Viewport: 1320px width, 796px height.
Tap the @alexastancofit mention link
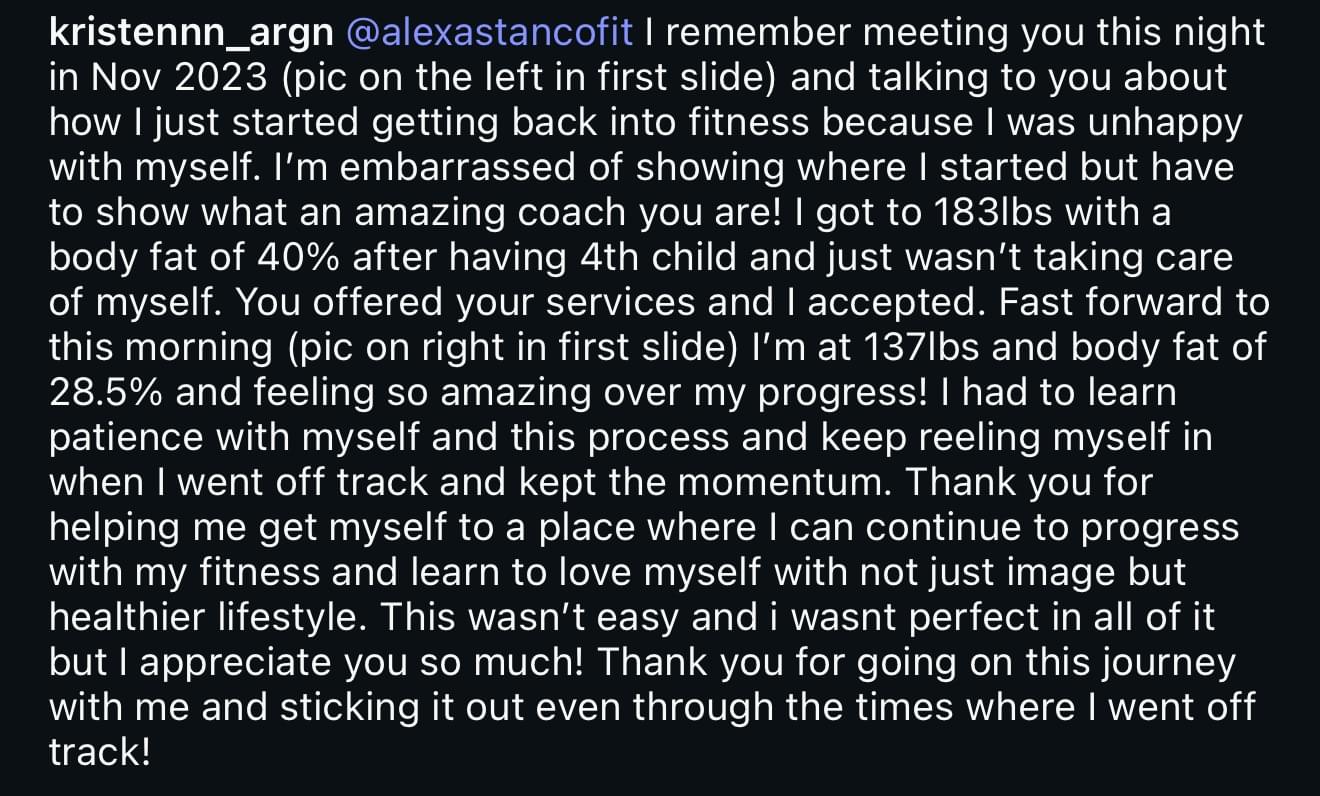(x=488, y=33)
